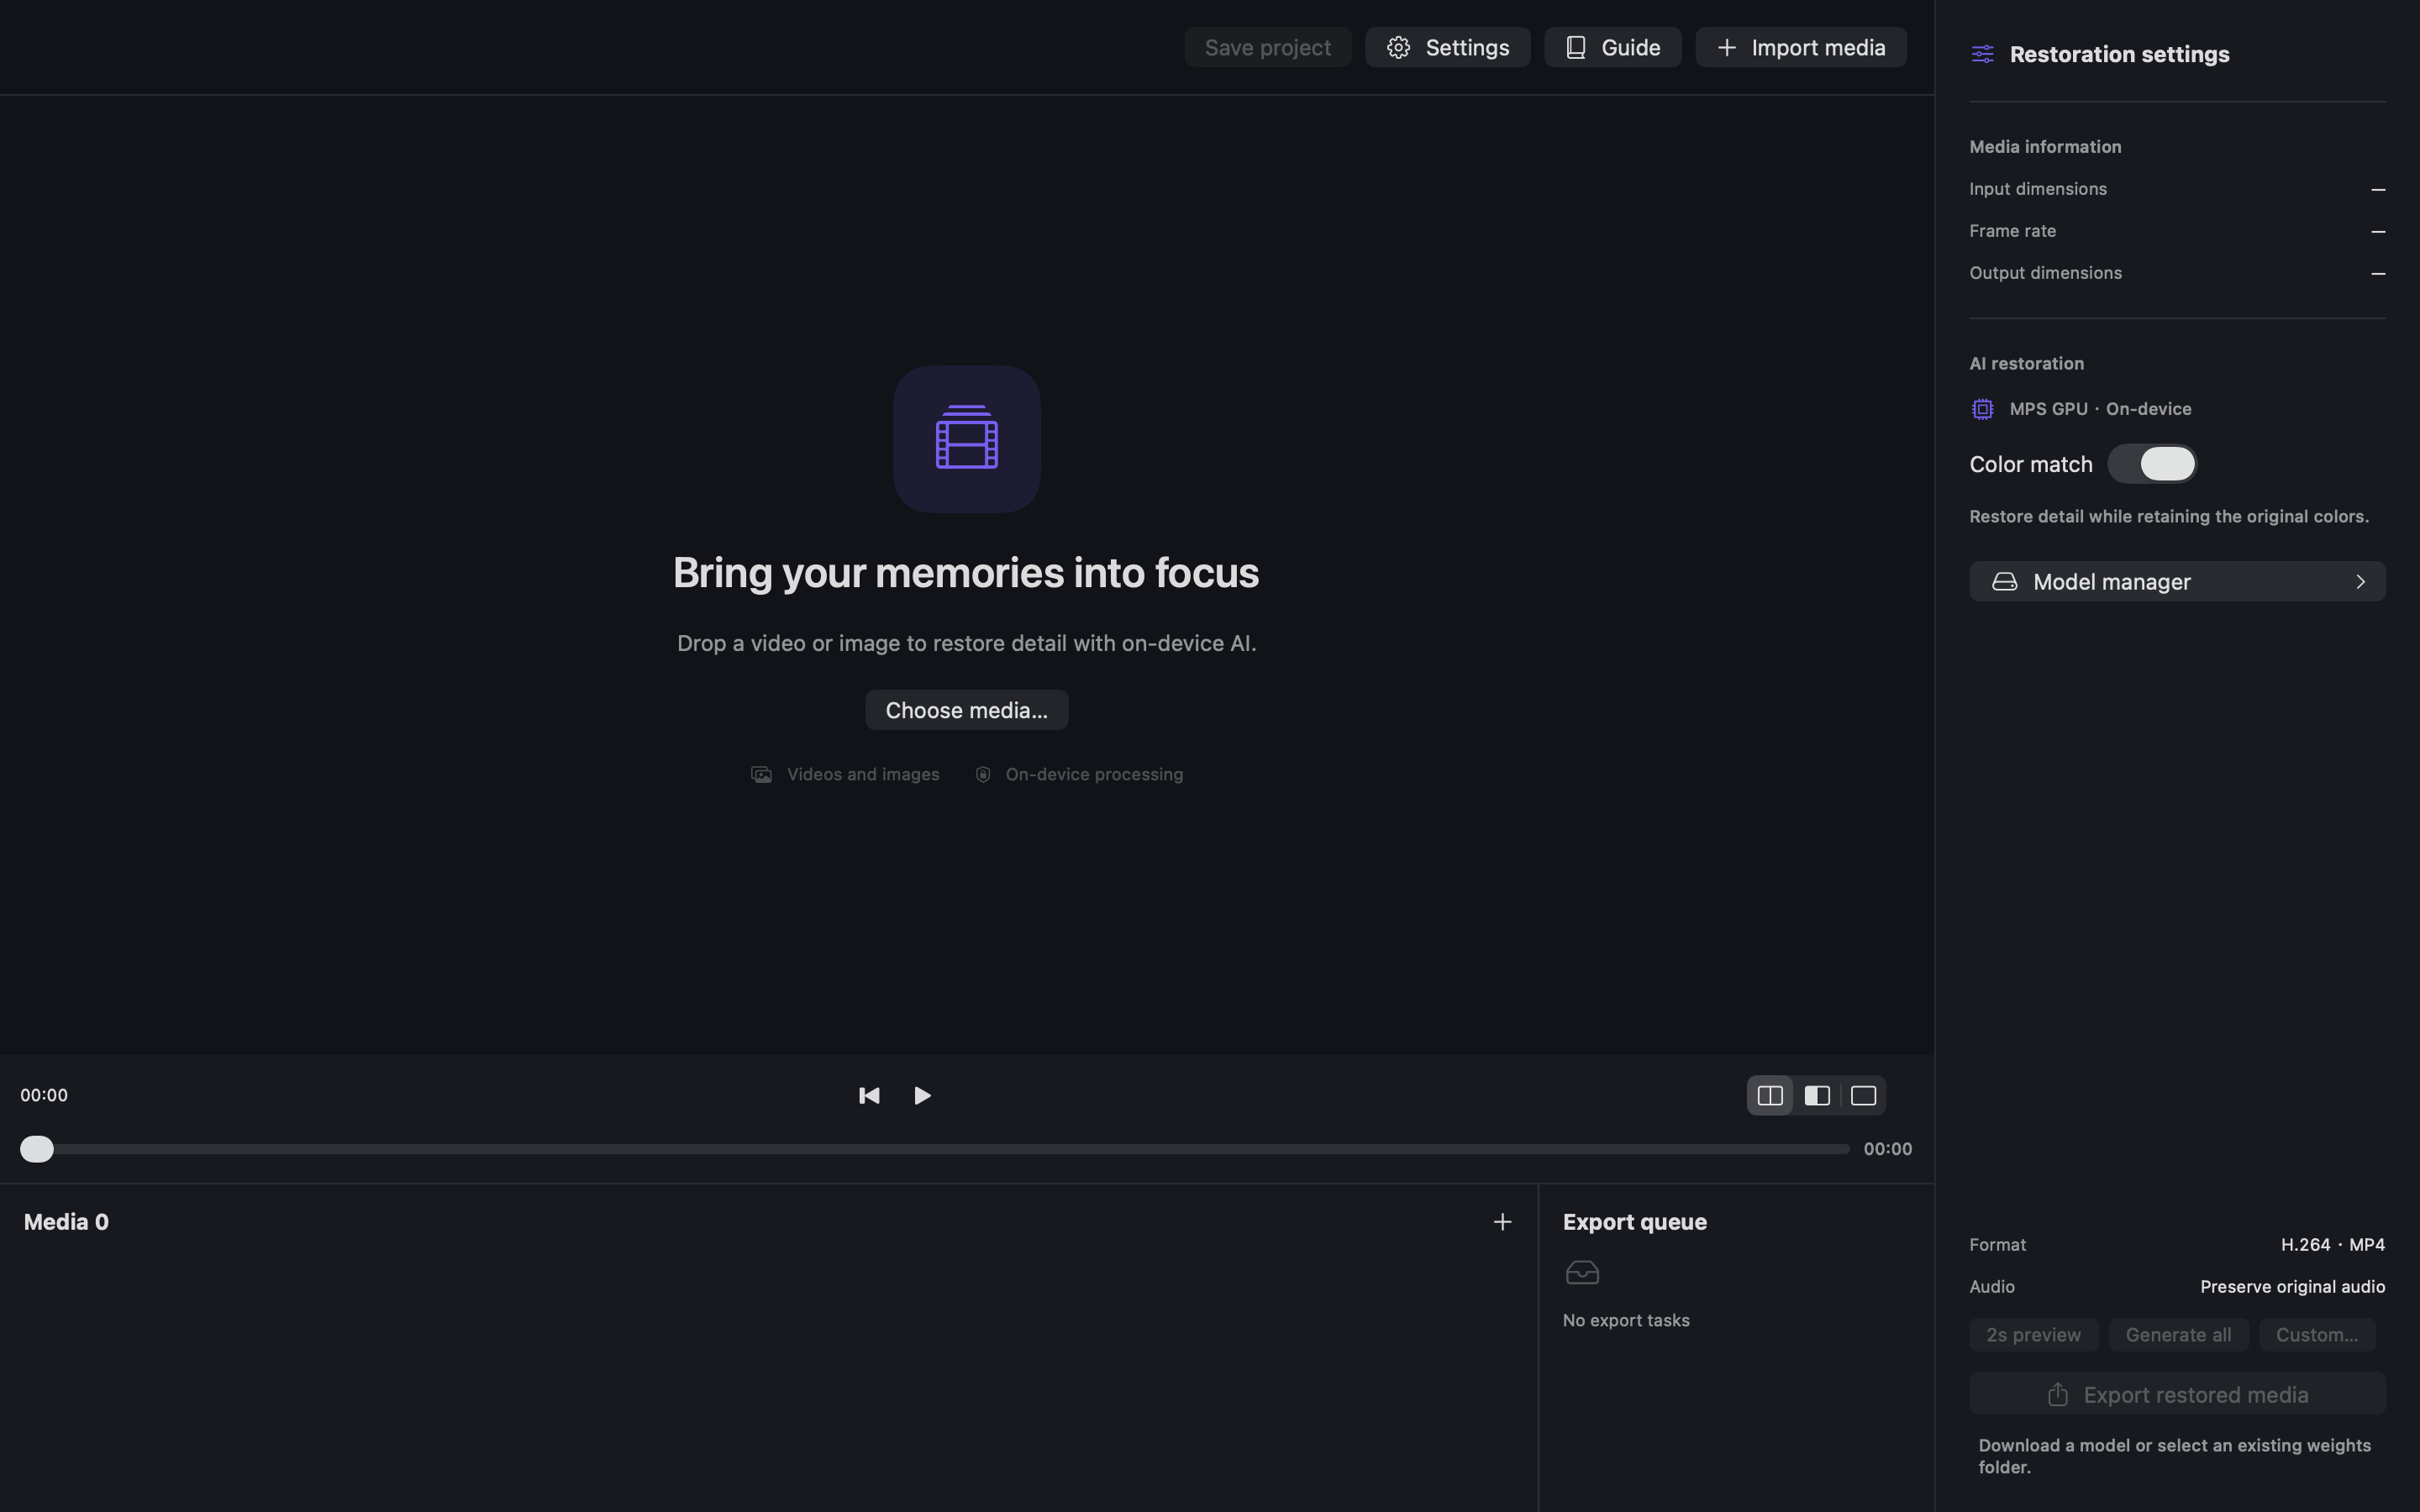Click the Model manager chevron arrow
This screenshot has width=2420, height=1512.
click(2360, 581)
